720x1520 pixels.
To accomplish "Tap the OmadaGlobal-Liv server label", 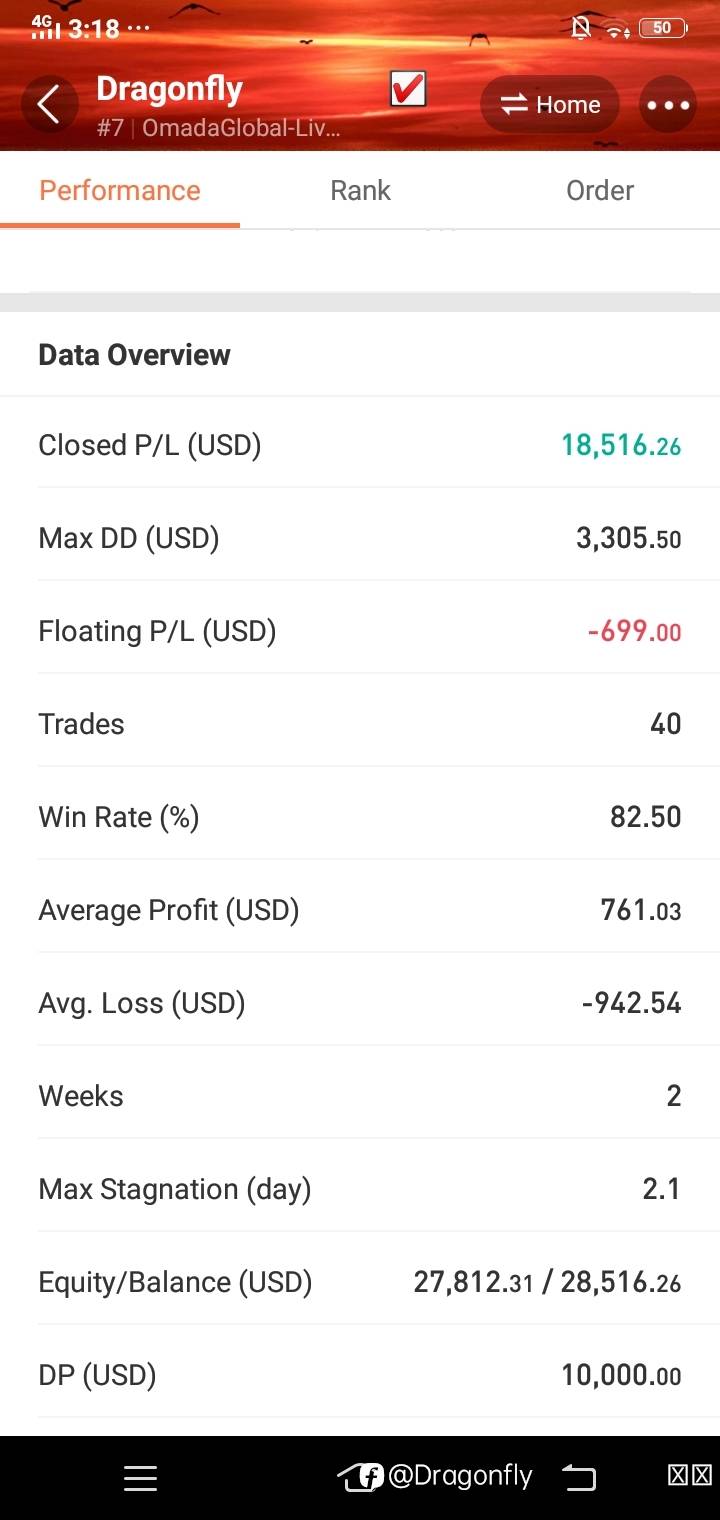I will pyautogui.click(x=241, y=128).
